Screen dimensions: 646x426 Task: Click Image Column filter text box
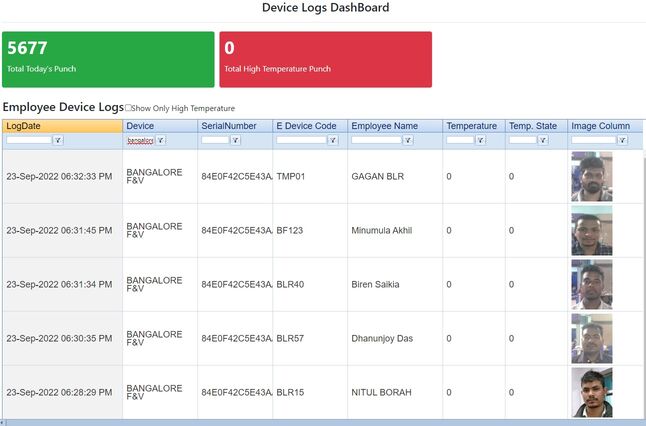(594, 140)
